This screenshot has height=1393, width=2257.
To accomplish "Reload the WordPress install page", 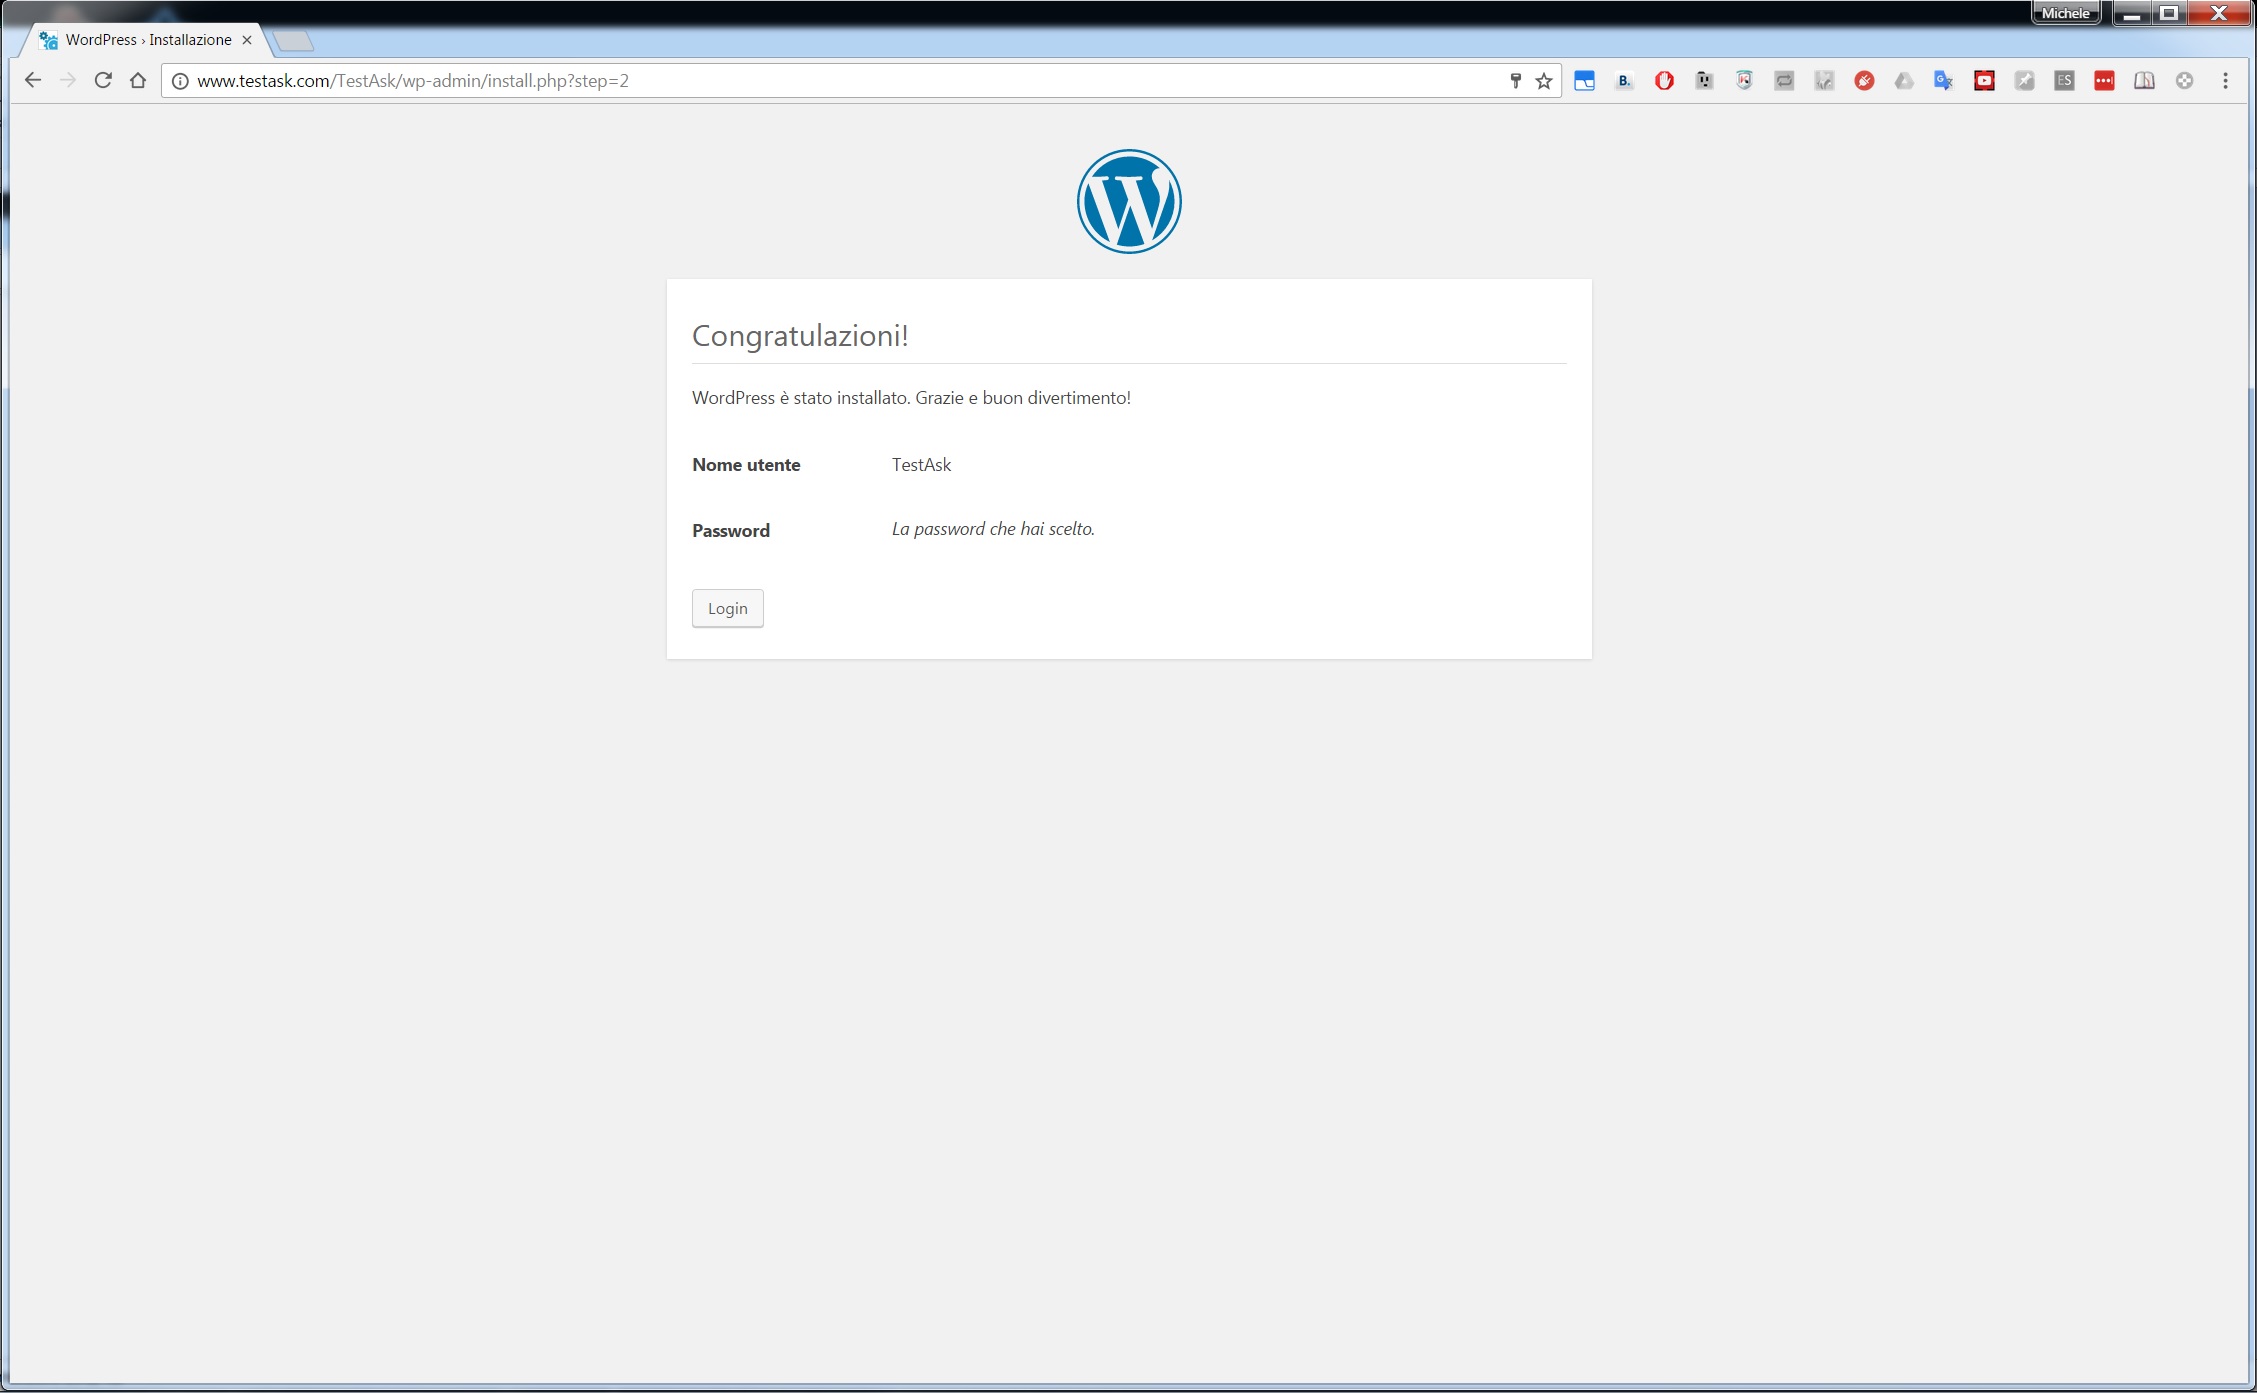I will (x=103, y=80).
